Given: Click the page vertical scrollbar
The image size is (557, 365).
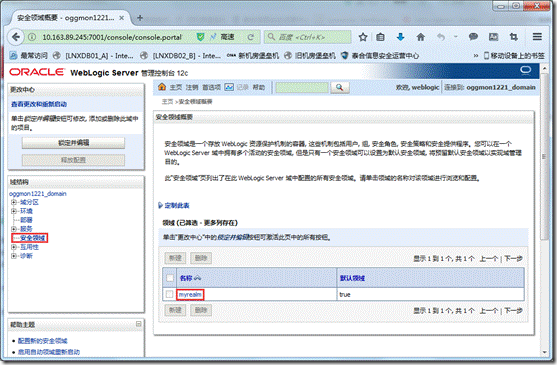Looking at the screenshot, I should tap(544, 156).
